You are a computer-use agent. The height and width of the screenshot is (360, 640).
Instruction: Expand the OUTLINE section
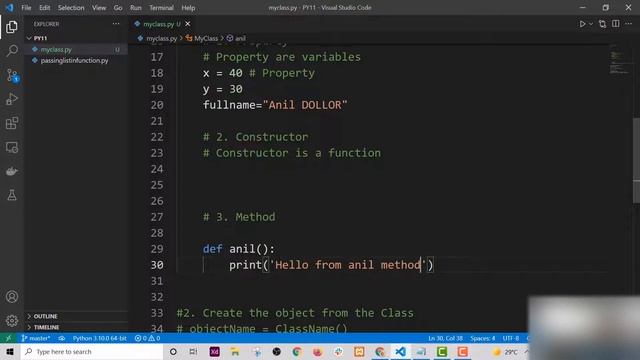tap(76, 316)
